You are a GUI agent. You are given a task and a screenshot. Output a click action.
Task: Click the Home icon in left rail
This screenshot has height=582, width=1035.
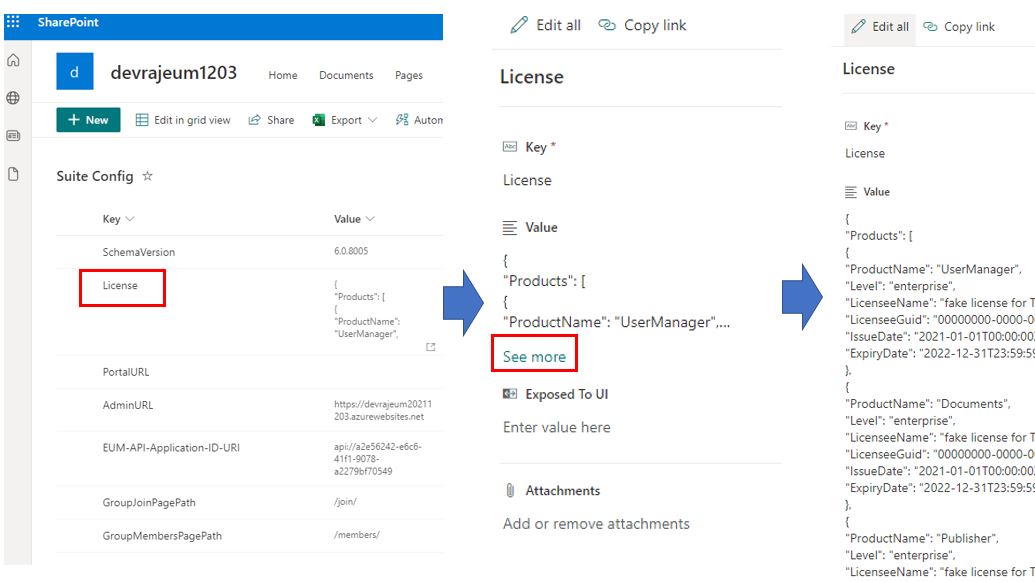[x=13, y=61]
